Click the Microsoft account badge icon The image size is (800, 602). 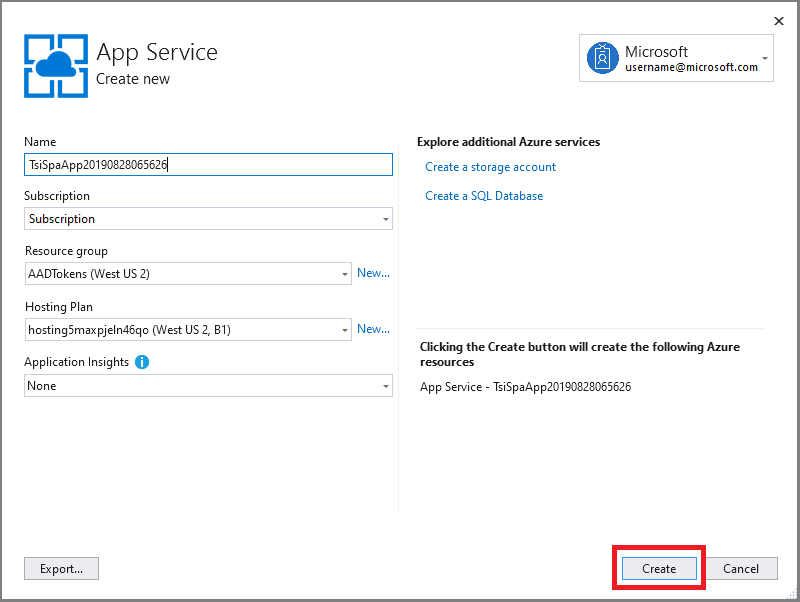602,59
